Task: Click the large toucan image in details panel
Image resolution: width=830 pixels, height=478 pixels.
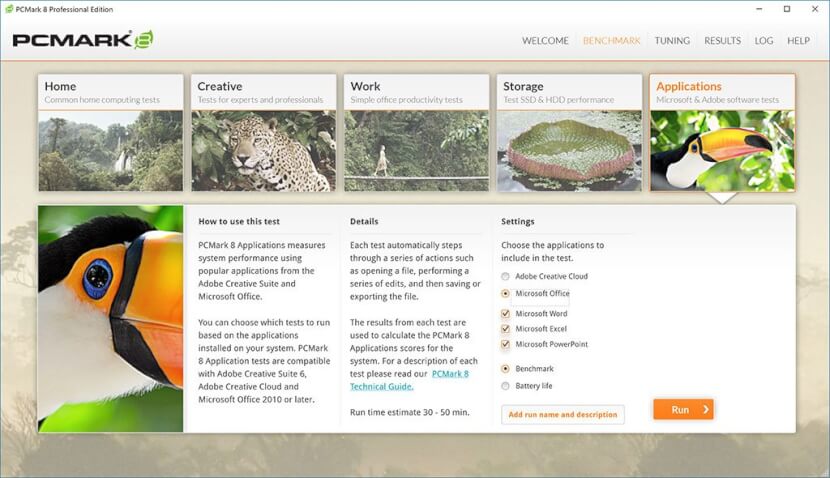Action: pyautogui.click(x=111, y=319)
